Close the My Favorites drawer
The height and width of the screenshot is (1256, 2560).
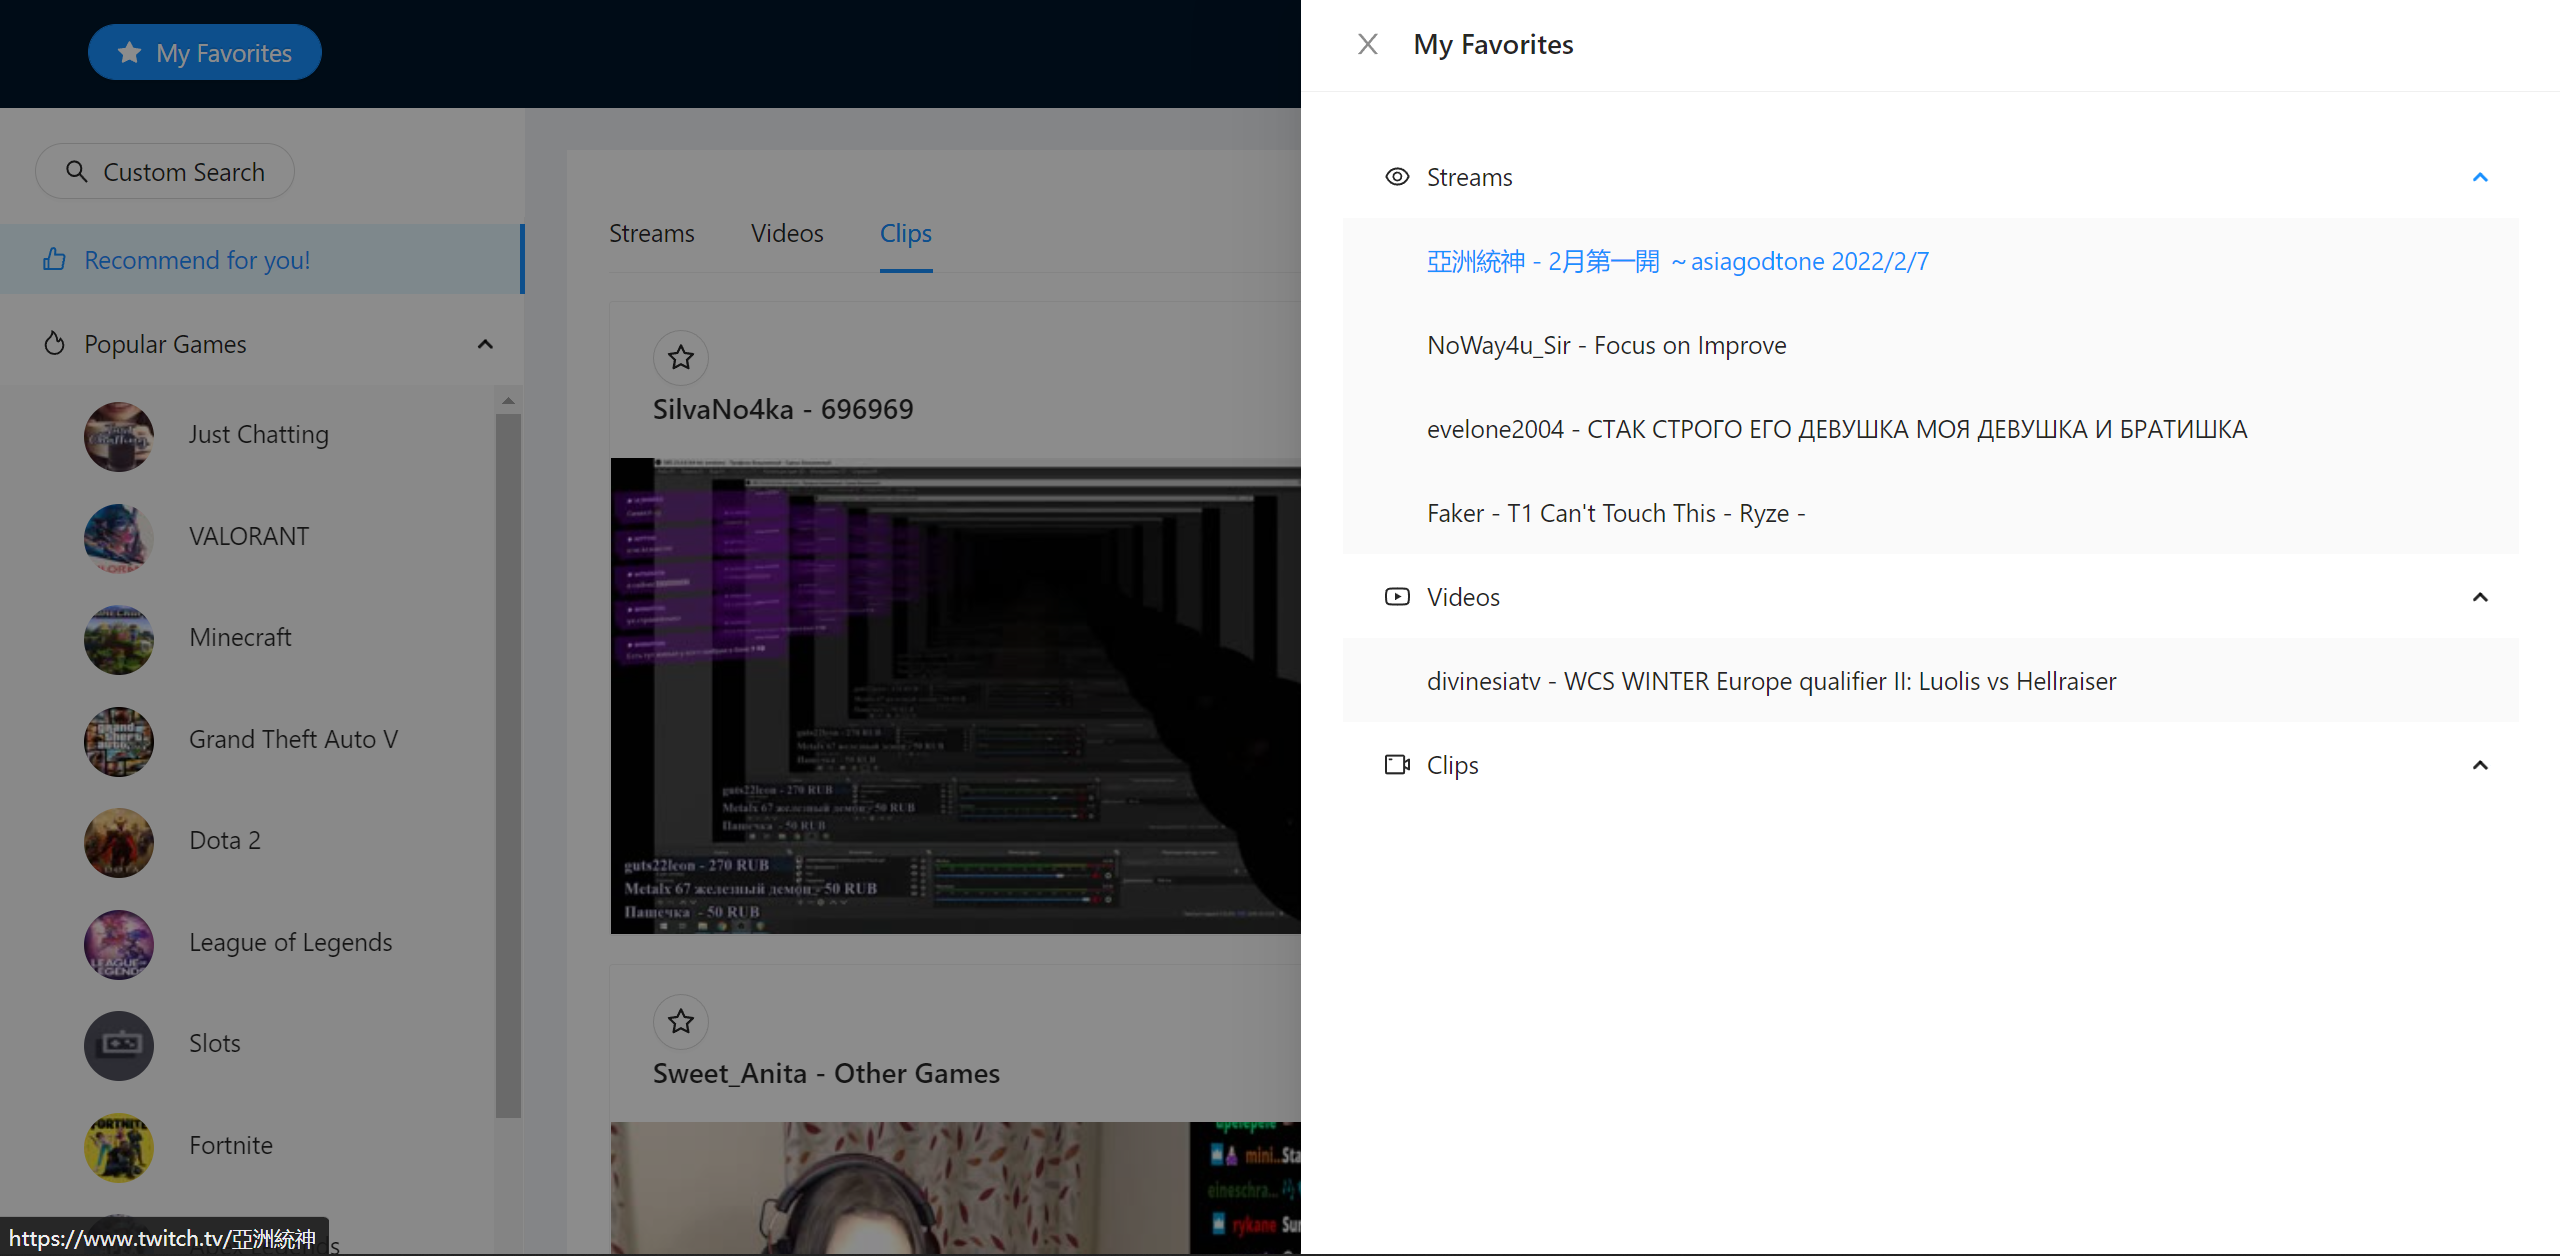(1367, 44)
